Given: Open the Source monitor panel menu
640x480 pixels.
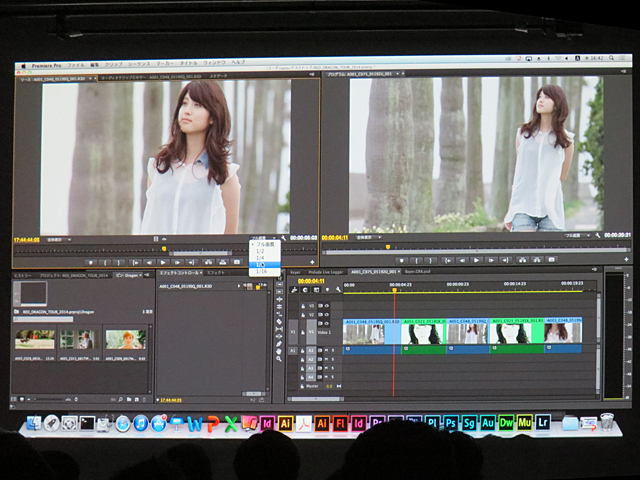Looking at the screenshot, I should click(312, 74).
